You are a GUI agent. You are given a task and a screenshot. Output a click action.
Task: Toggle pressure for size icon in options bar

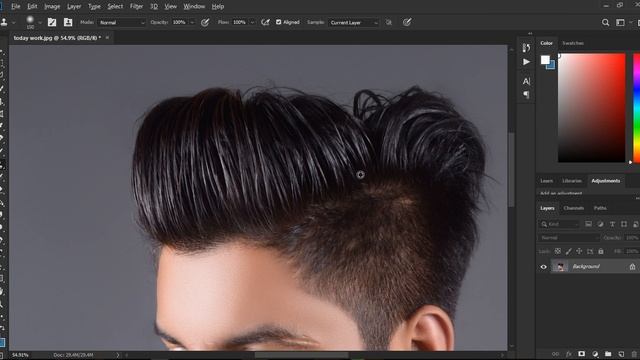click(407, 22)
